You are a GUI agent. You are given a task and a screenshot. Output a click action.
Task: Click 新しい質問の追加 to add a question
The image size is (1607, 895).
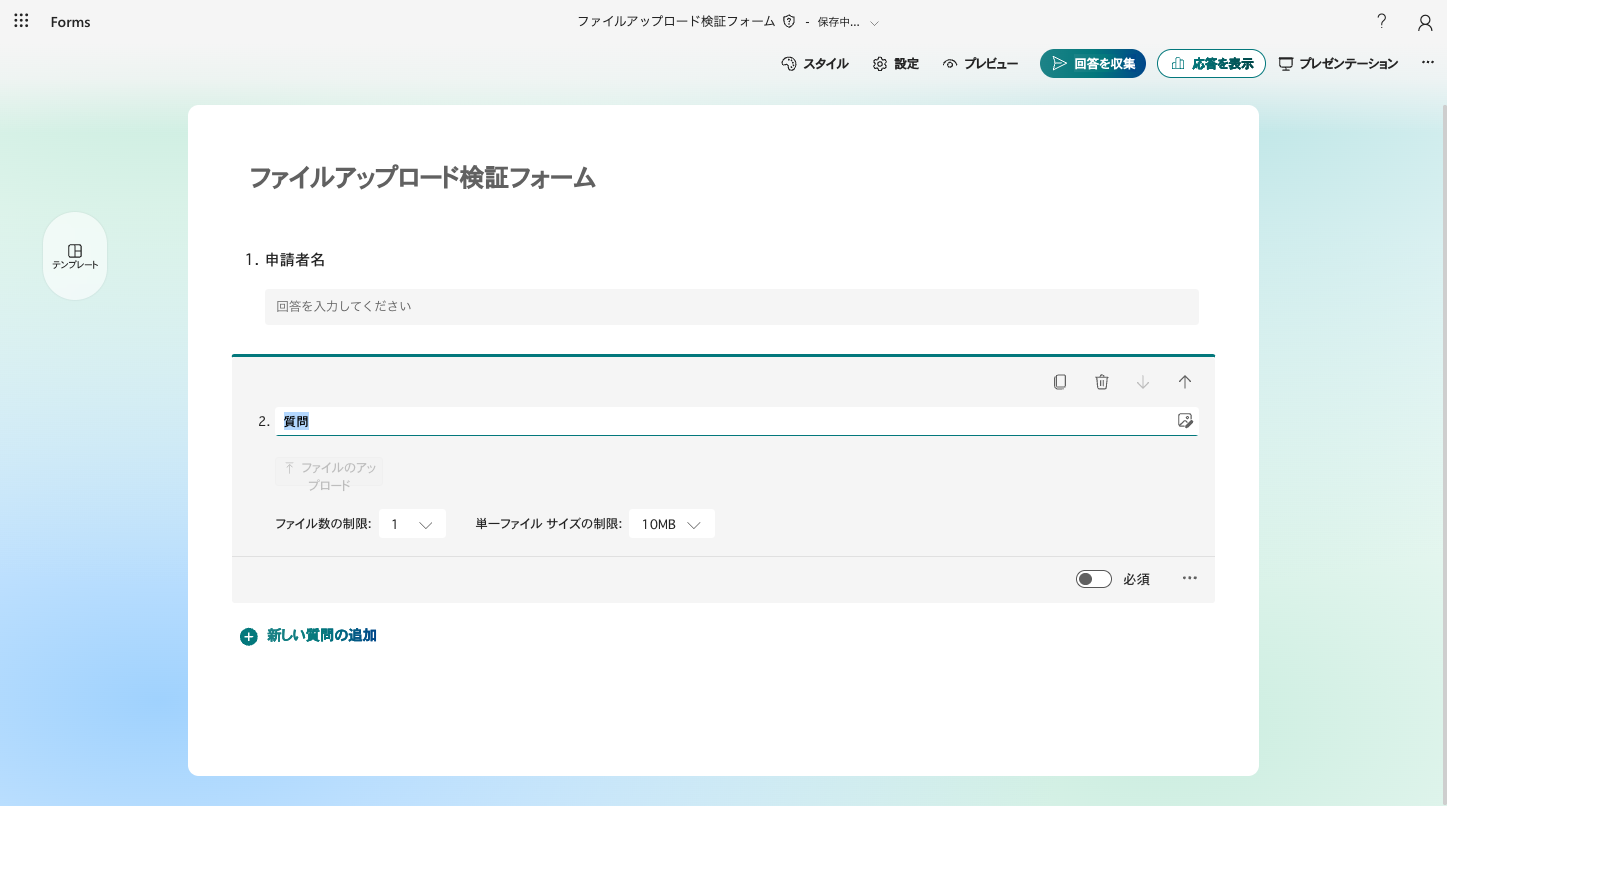(308, 636)
